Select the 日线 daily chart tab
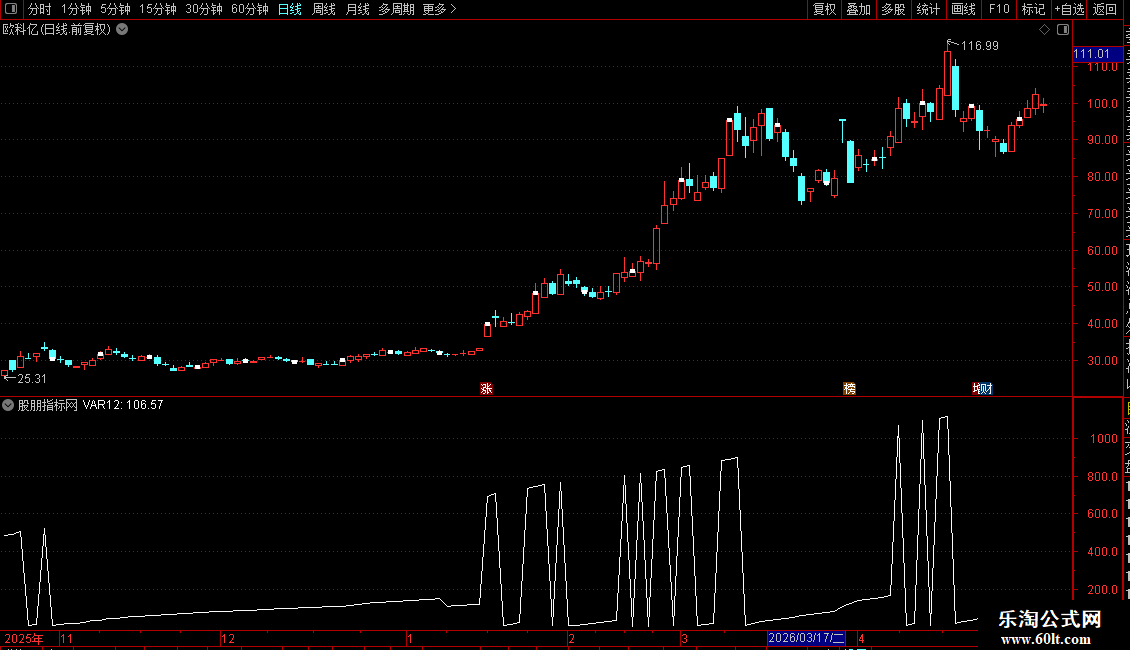1130x650 pixels. (290, 9)
